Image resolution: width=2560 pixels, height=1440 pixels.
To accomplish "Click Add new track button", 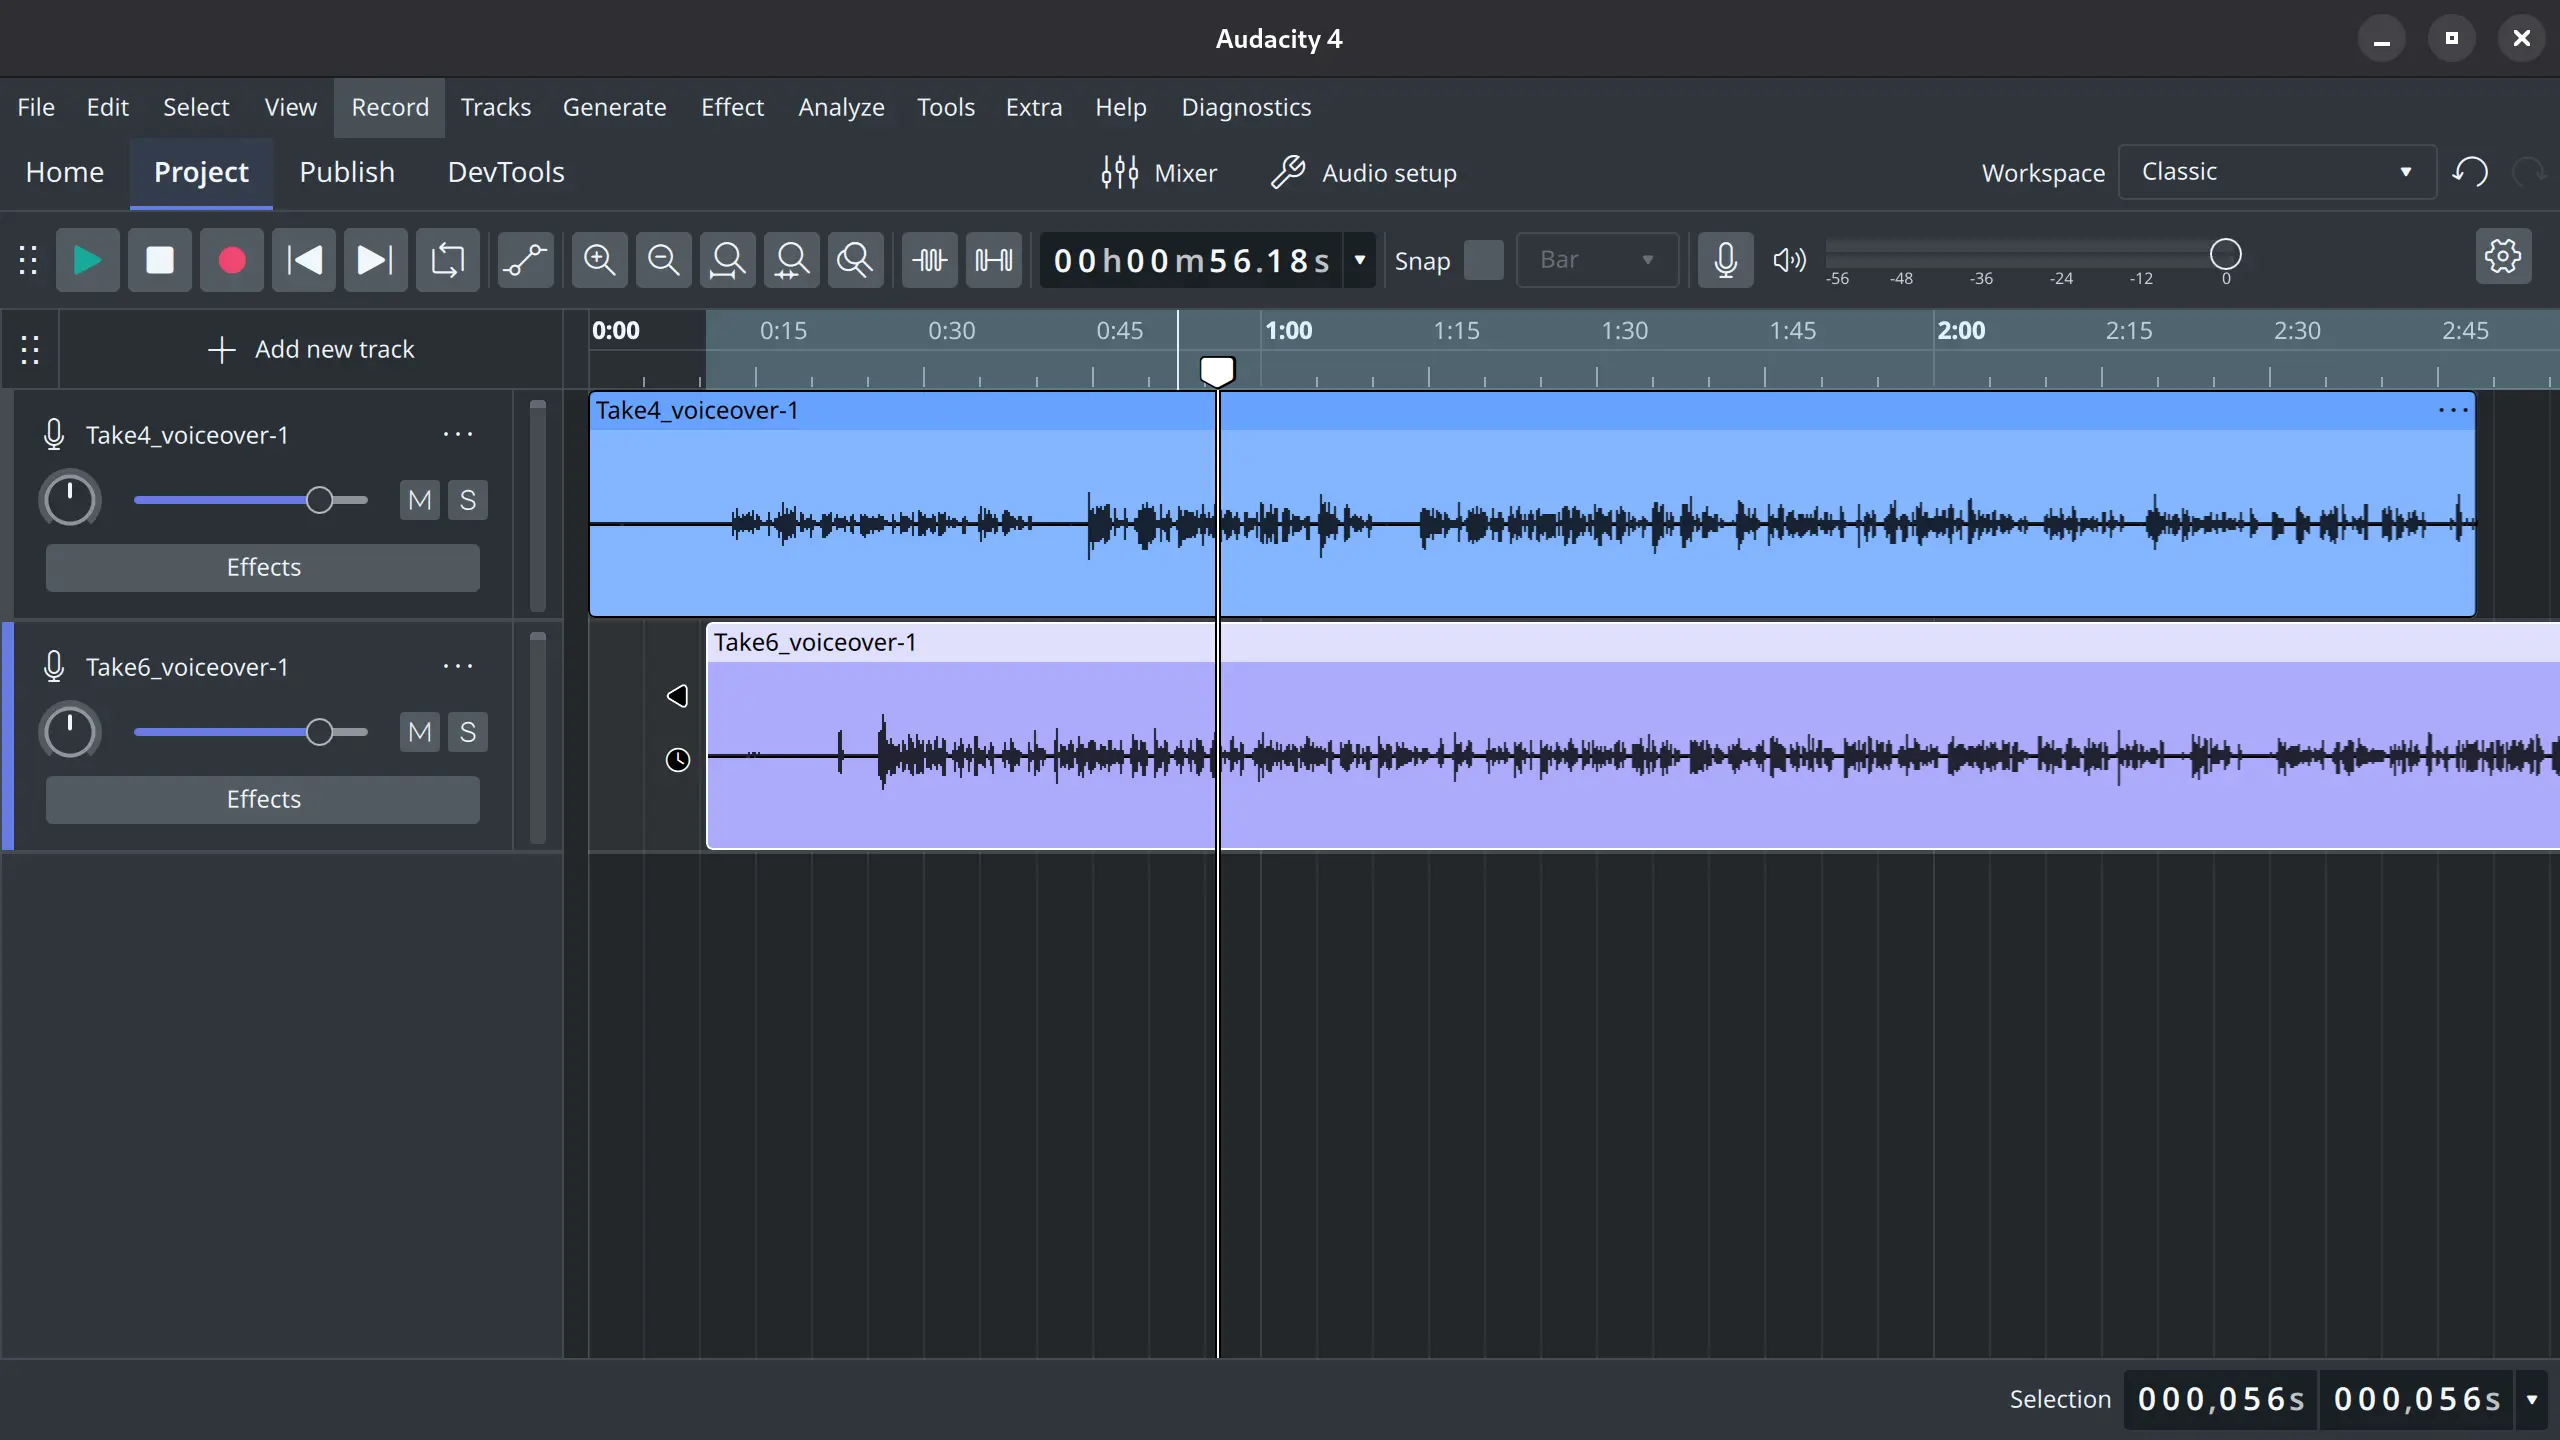I will point(311,349).
